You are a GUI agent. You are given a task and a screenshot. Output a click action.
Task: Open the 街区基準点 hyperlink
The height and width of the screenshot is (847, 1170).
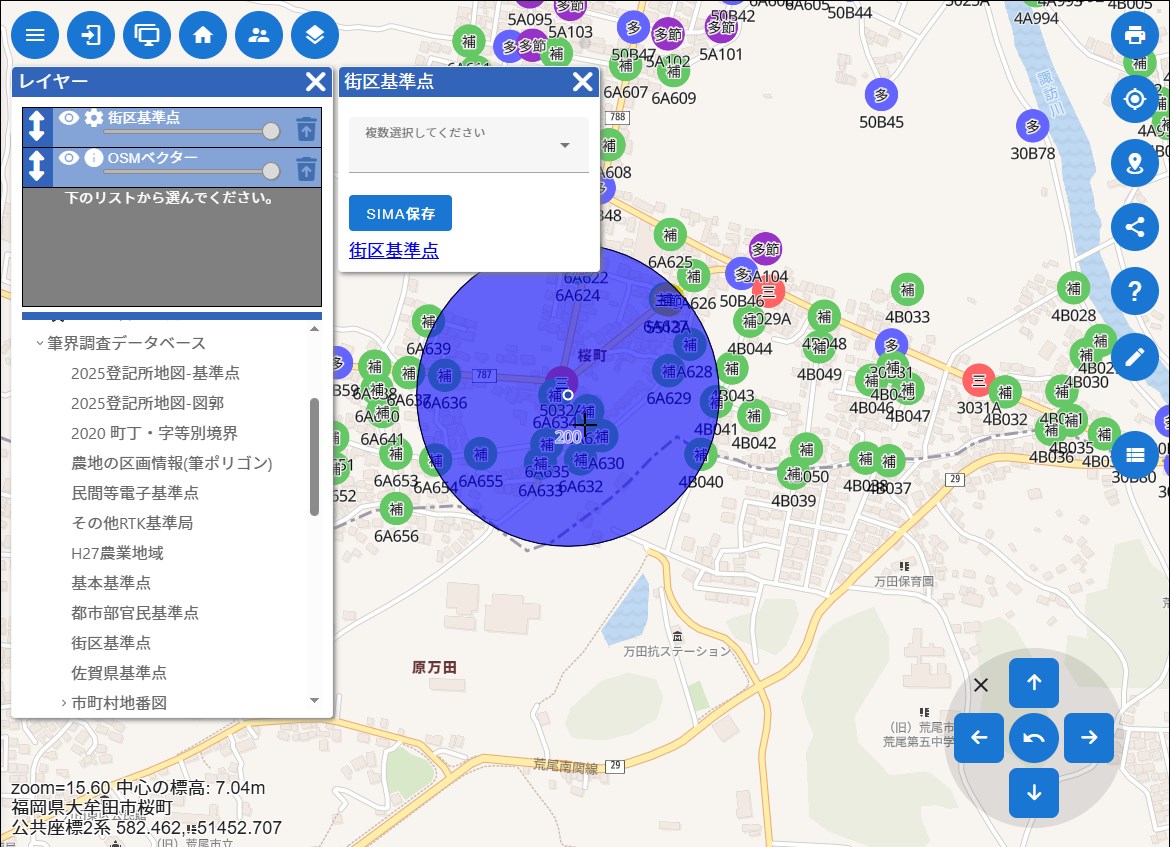(x=393, y=251)
